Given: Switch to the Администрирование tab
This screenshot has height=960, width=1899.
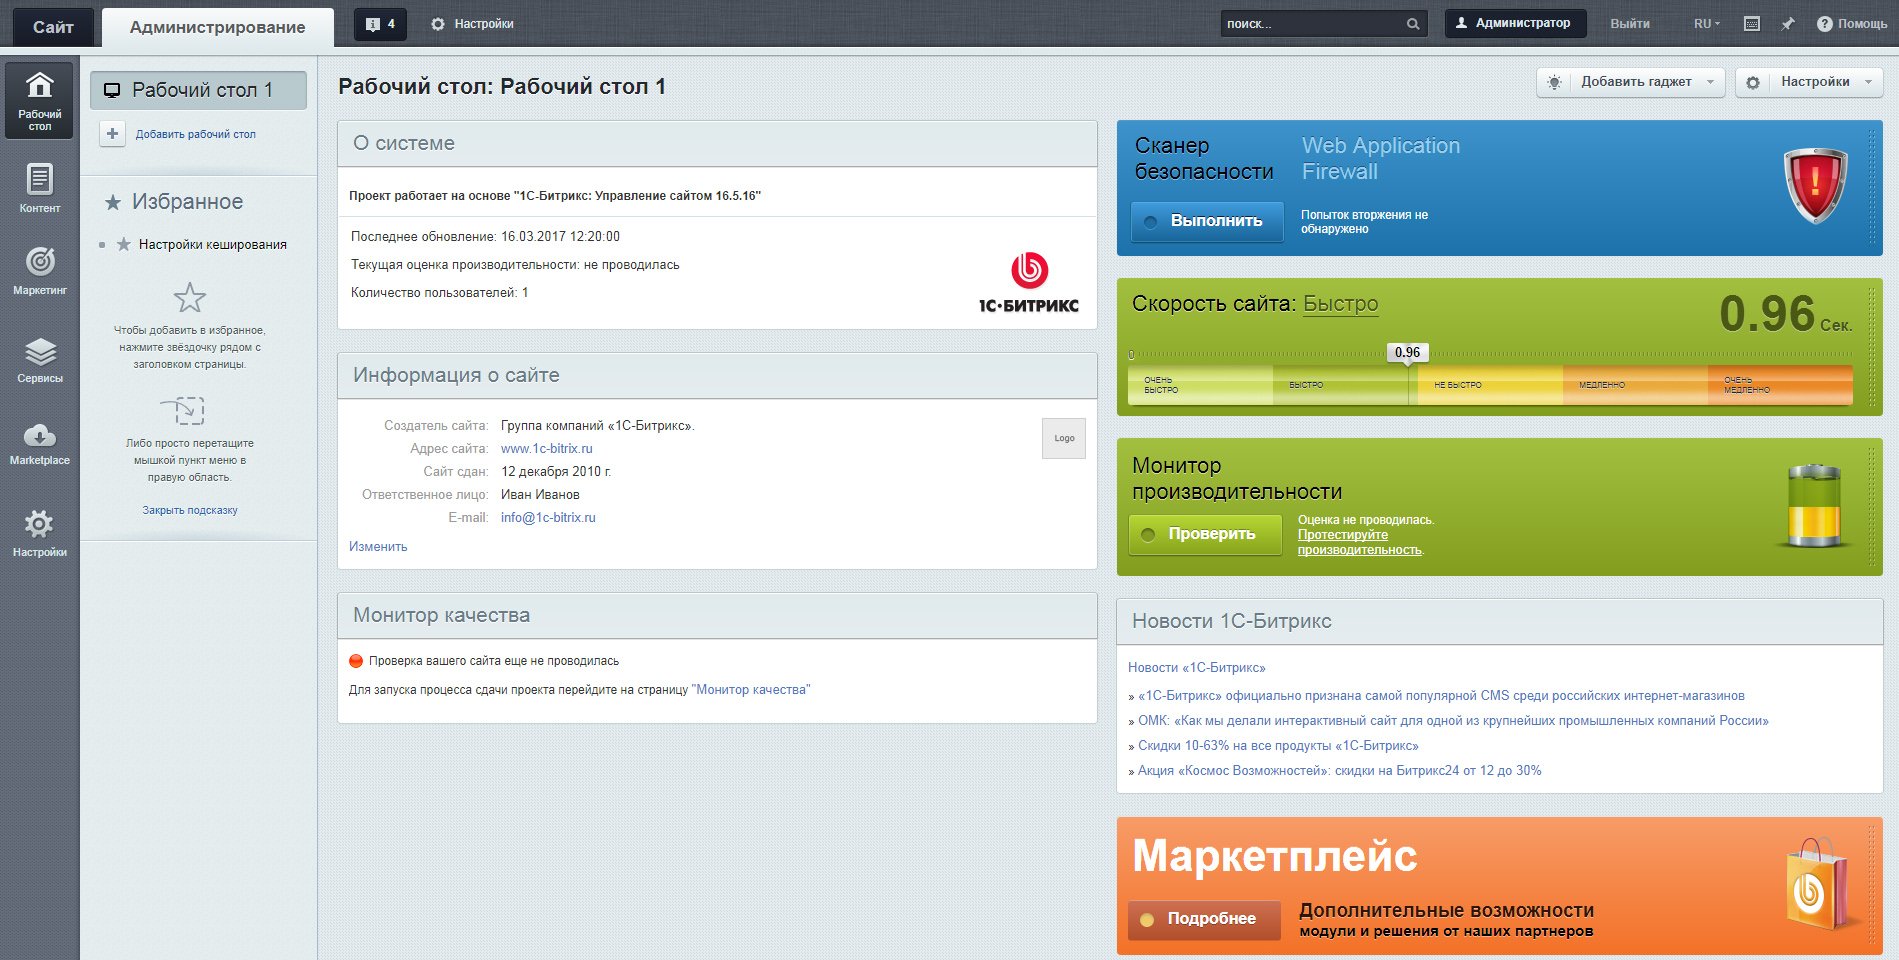Looking at the screenshot, I should (218, 27).
